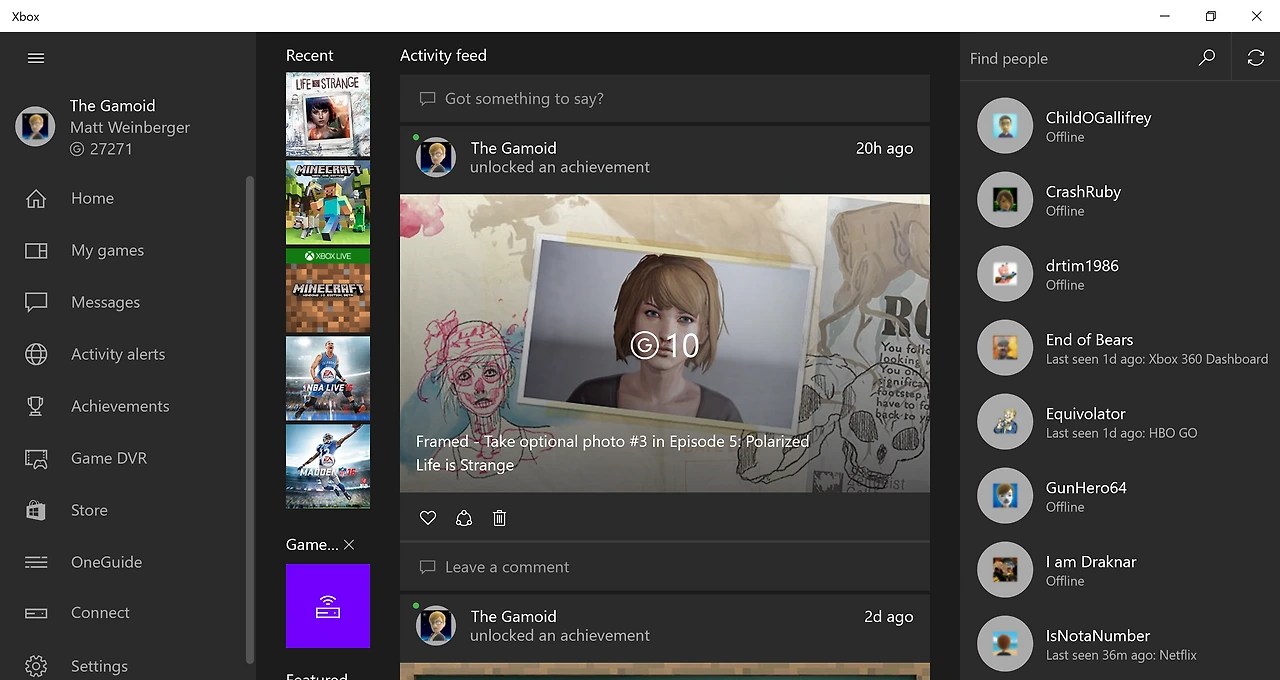Collapse the Game clips section
The height and width of the screenshot is (680, 1280).
tap(348, 545)
